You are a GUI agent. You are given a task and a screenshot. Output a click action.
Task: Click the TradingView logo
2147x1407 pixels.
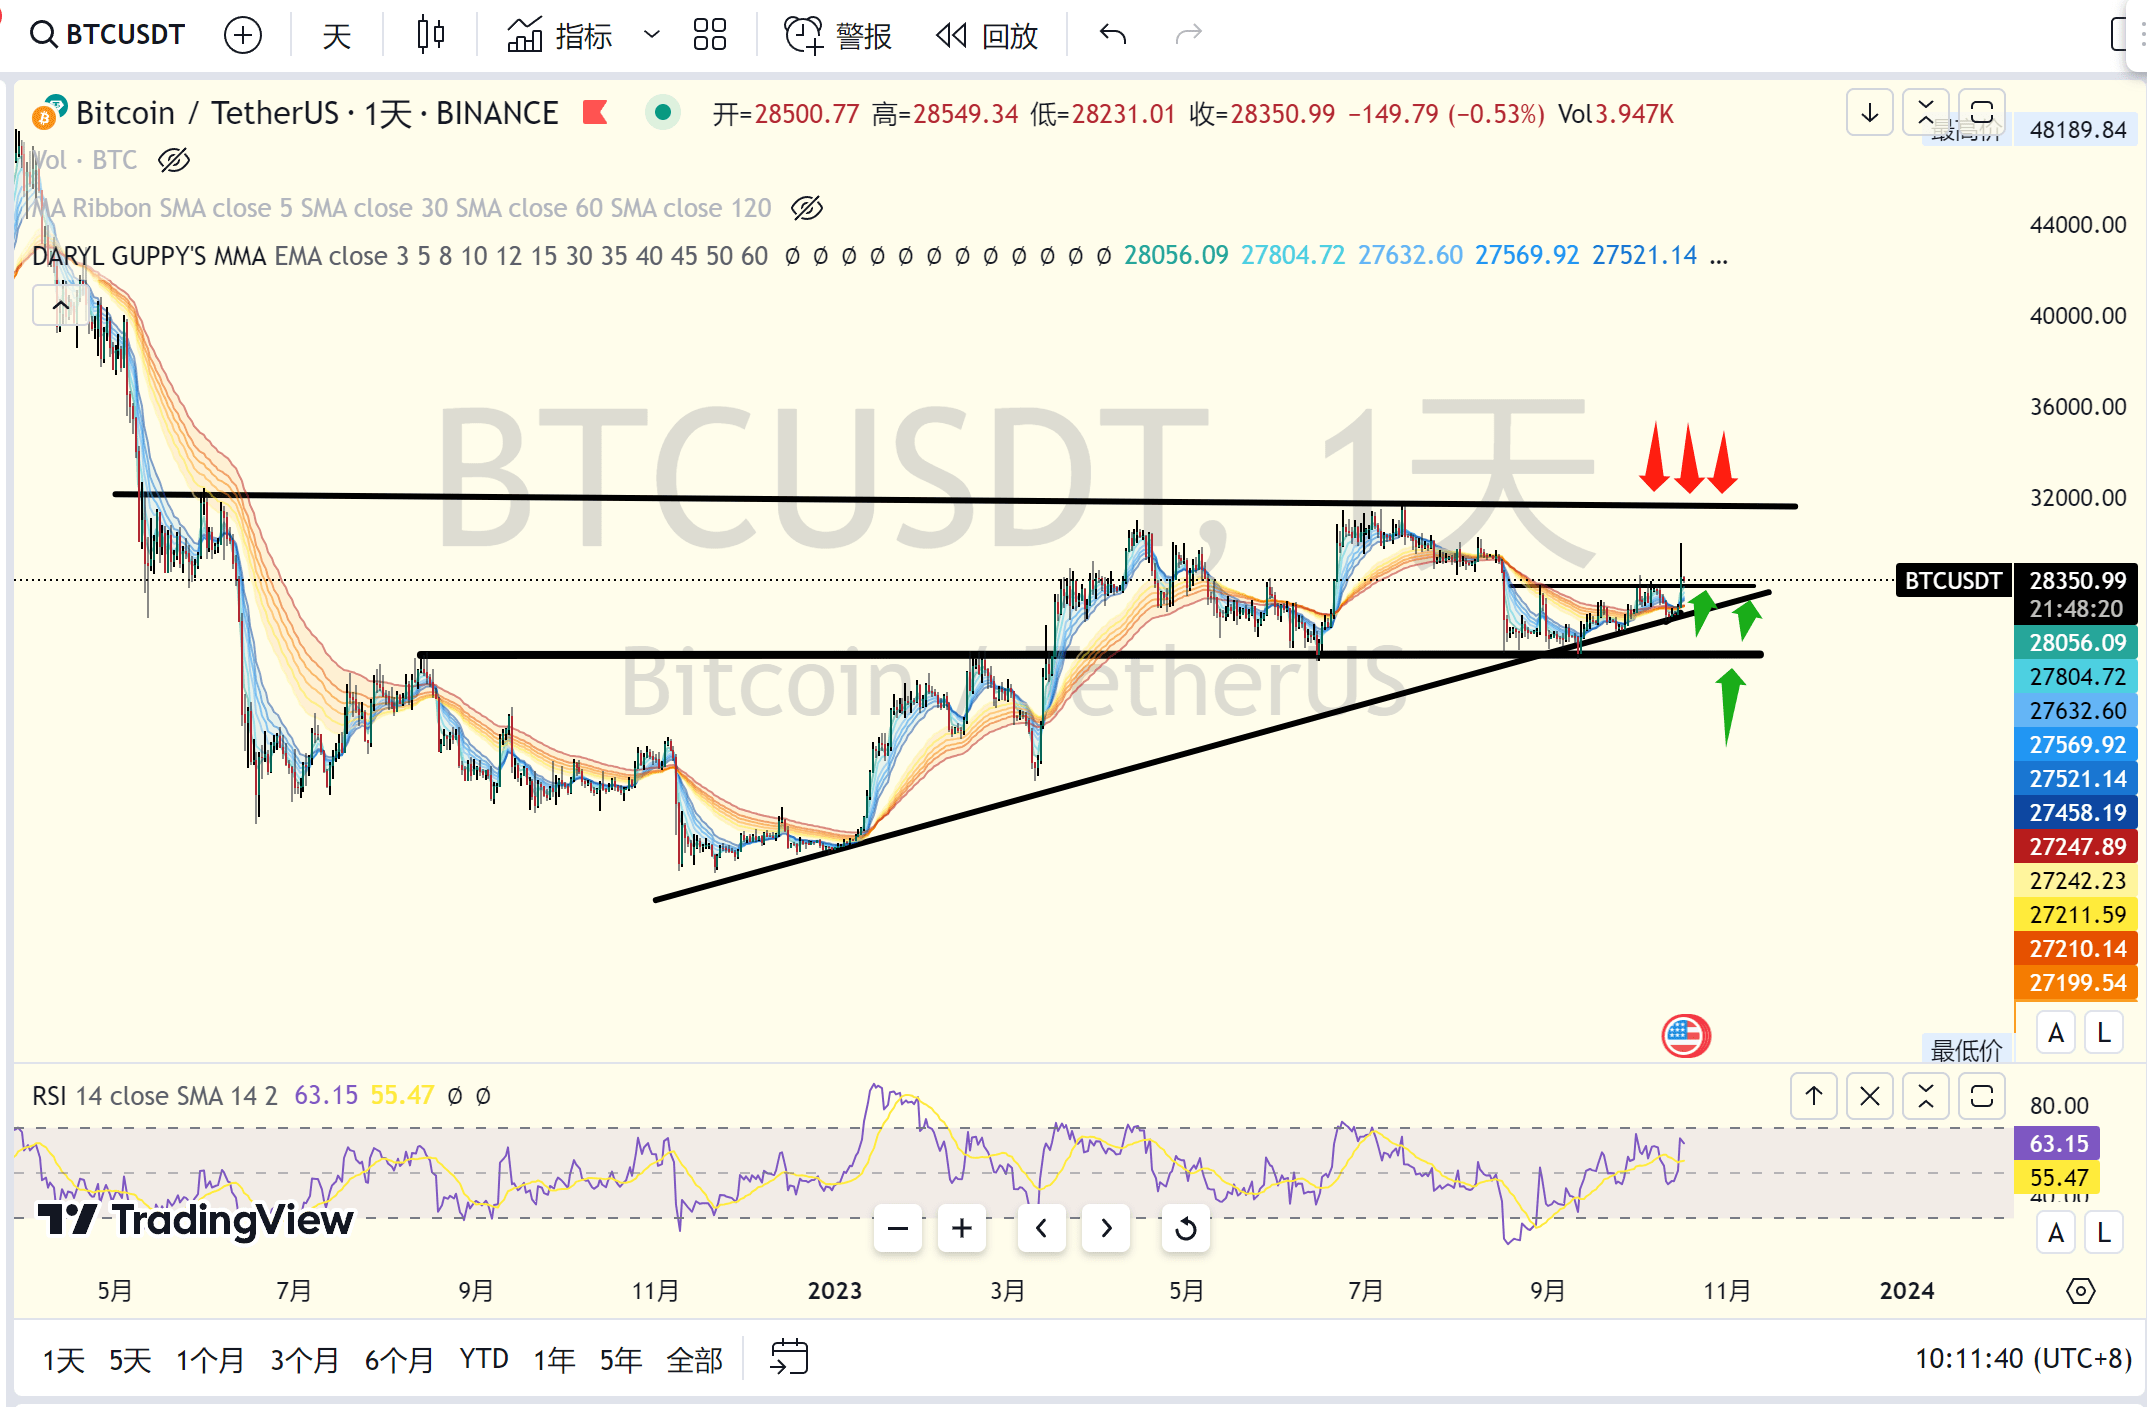(x=195, y=1220)
